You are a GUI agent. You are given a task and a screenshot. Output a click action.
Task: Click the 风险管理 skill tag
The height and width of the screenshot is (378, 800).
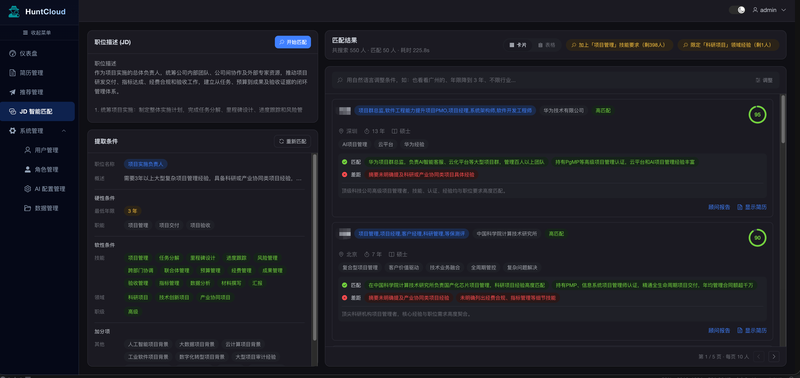pyautogui.click(x=267, y=258)
